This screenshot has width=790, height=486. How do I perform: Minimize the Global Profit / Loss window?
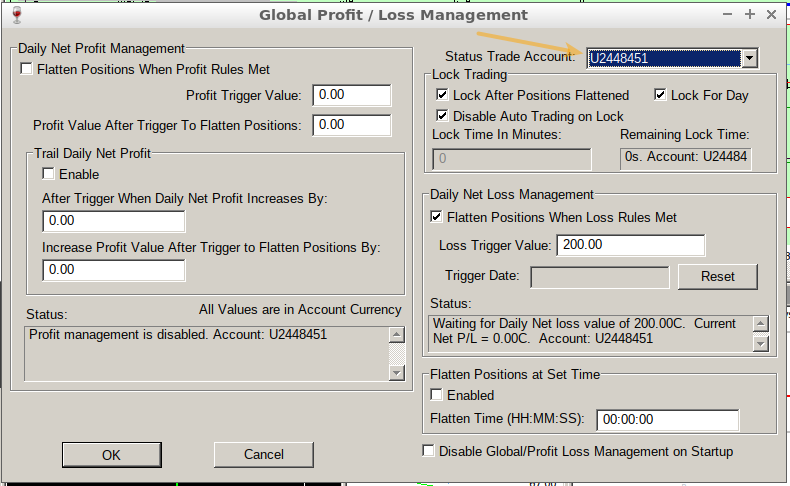pyautogui.click(x=727, y=15)
